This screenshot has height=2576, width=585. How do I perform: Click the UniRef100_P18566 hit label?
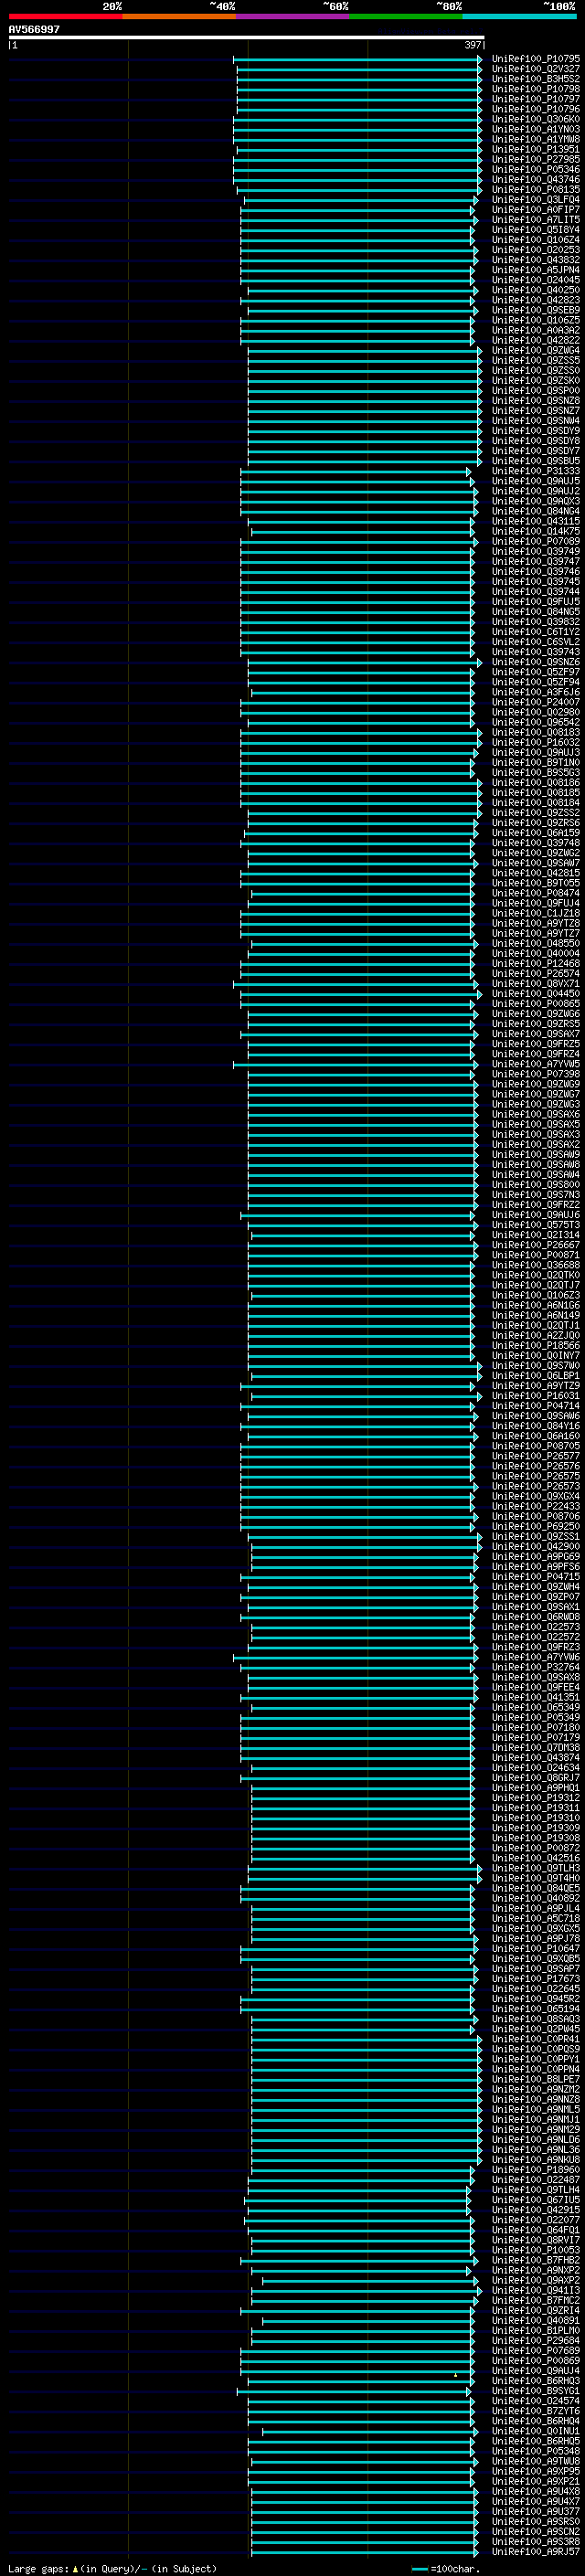pos(536,1345)
